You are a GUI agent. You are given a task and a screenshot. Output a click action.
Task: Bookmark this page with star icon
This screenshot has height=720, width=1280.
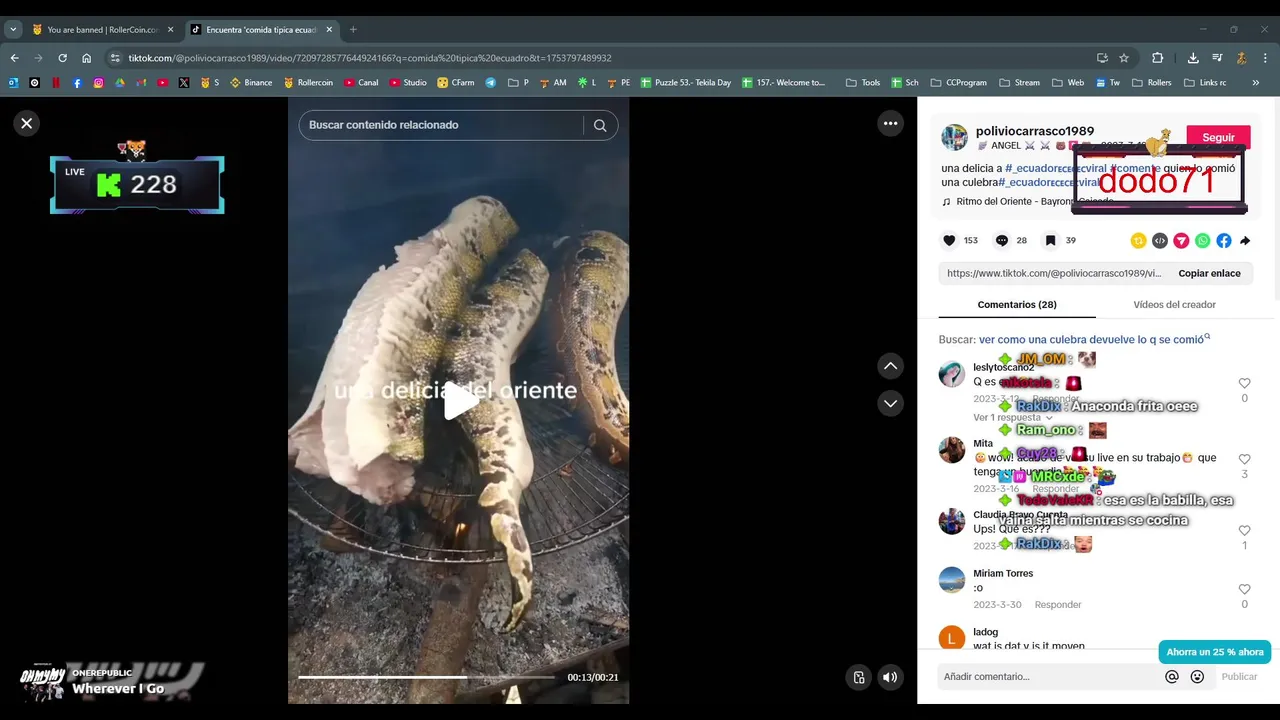coord(1124,58)
